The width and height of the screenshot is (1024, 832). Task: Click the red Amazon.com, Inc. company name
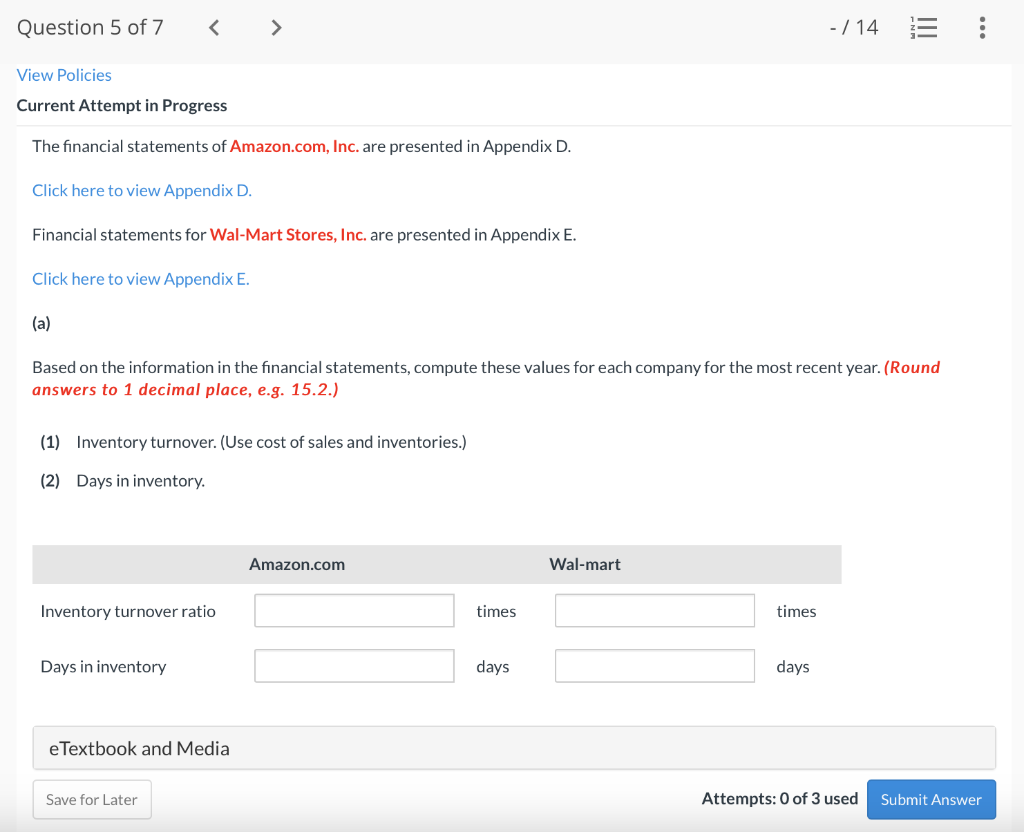point(295,146)
